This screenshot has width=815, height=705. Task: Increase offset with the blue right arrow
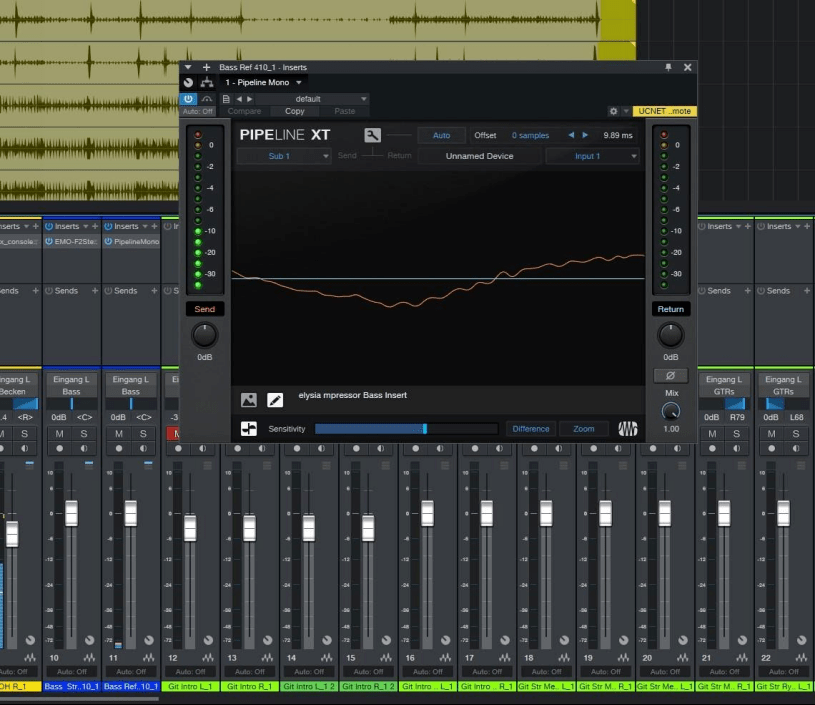[x=585, y=135]
